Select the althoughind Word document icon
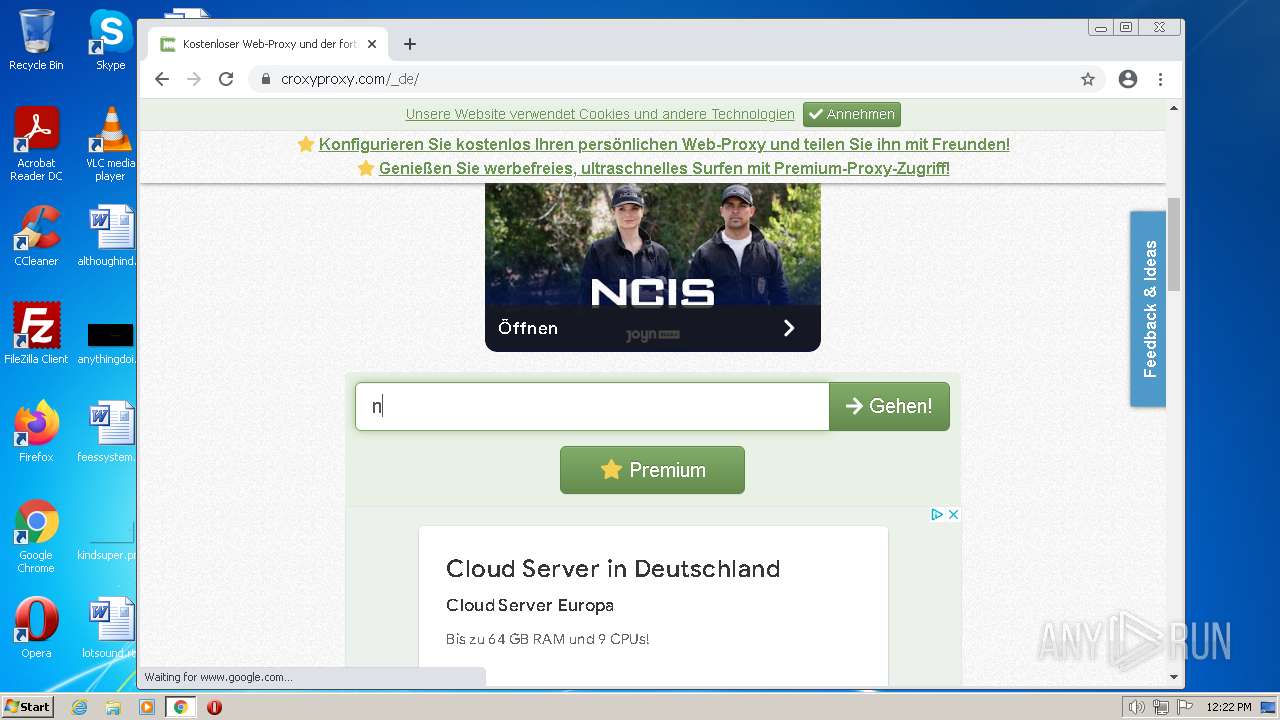 point(110,236)
